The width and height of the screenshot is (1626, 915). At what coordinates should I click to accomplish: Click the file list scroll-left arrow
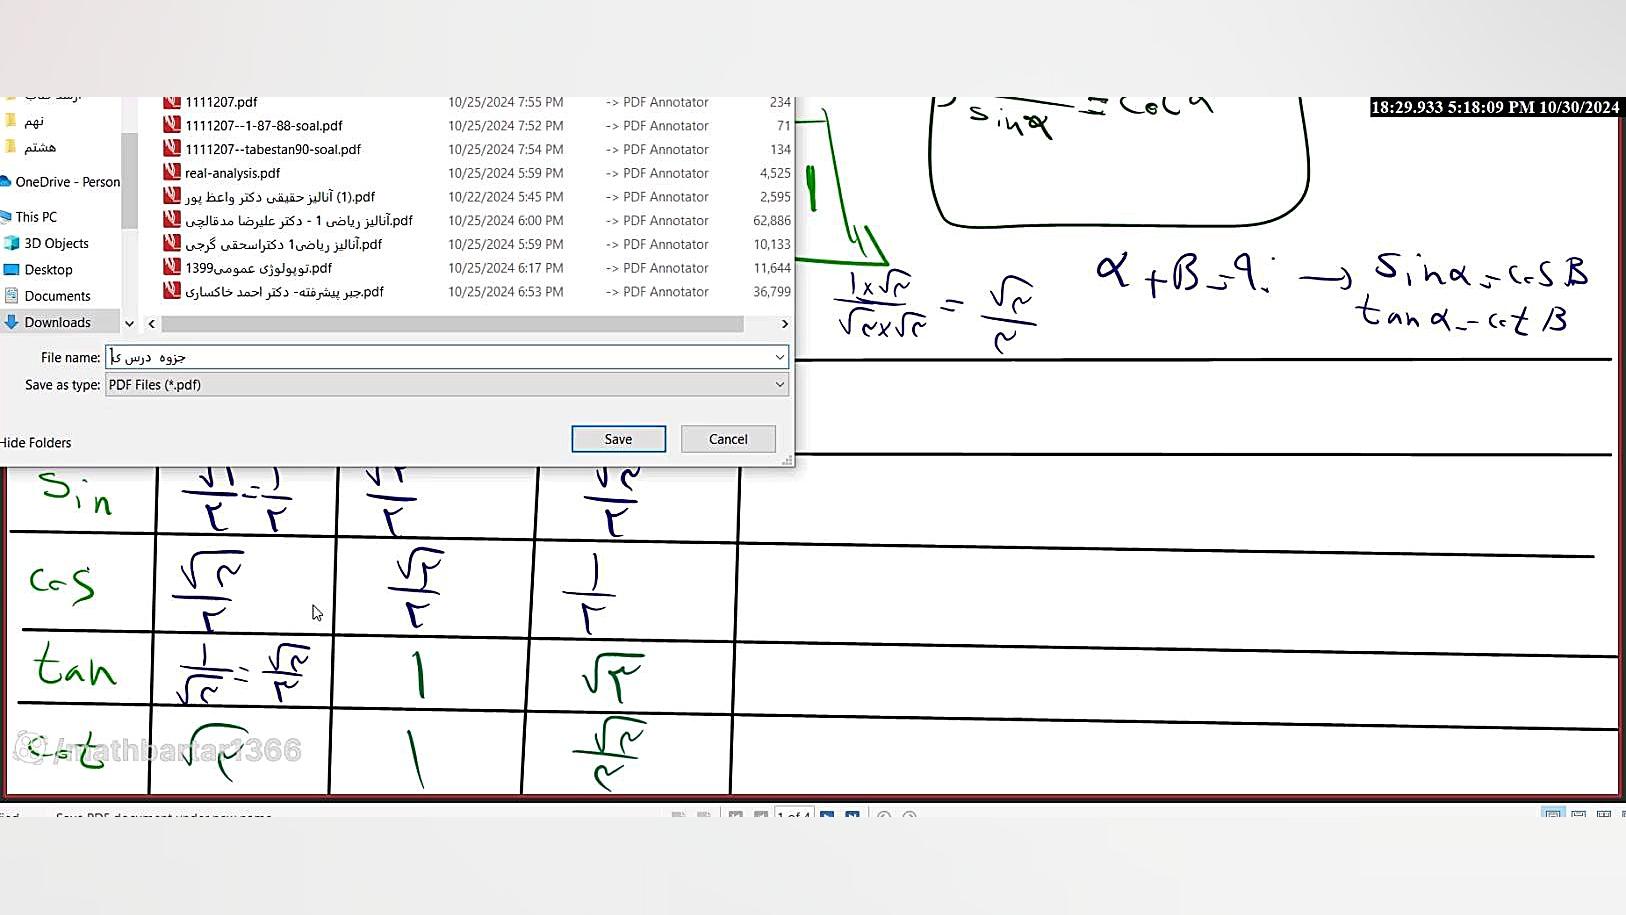[152, 324]
